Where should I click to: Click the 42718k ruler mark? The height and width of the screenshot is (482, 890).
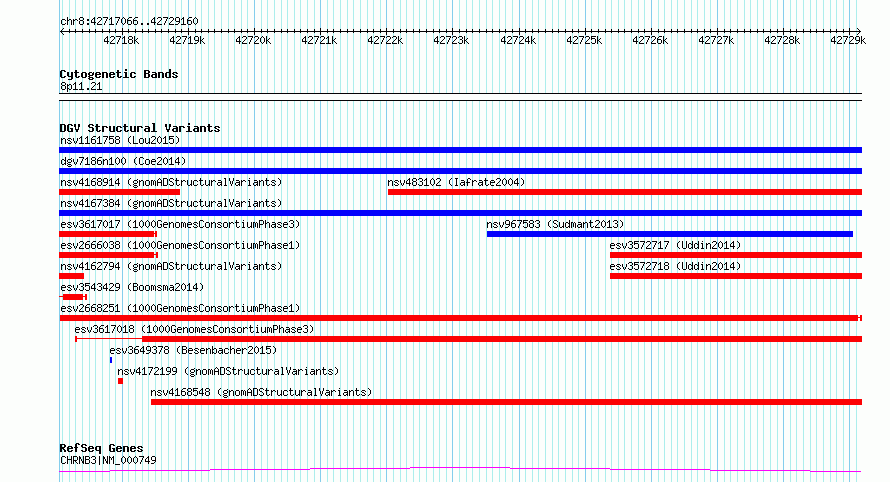pyautogui.click(x=121, y=40)
